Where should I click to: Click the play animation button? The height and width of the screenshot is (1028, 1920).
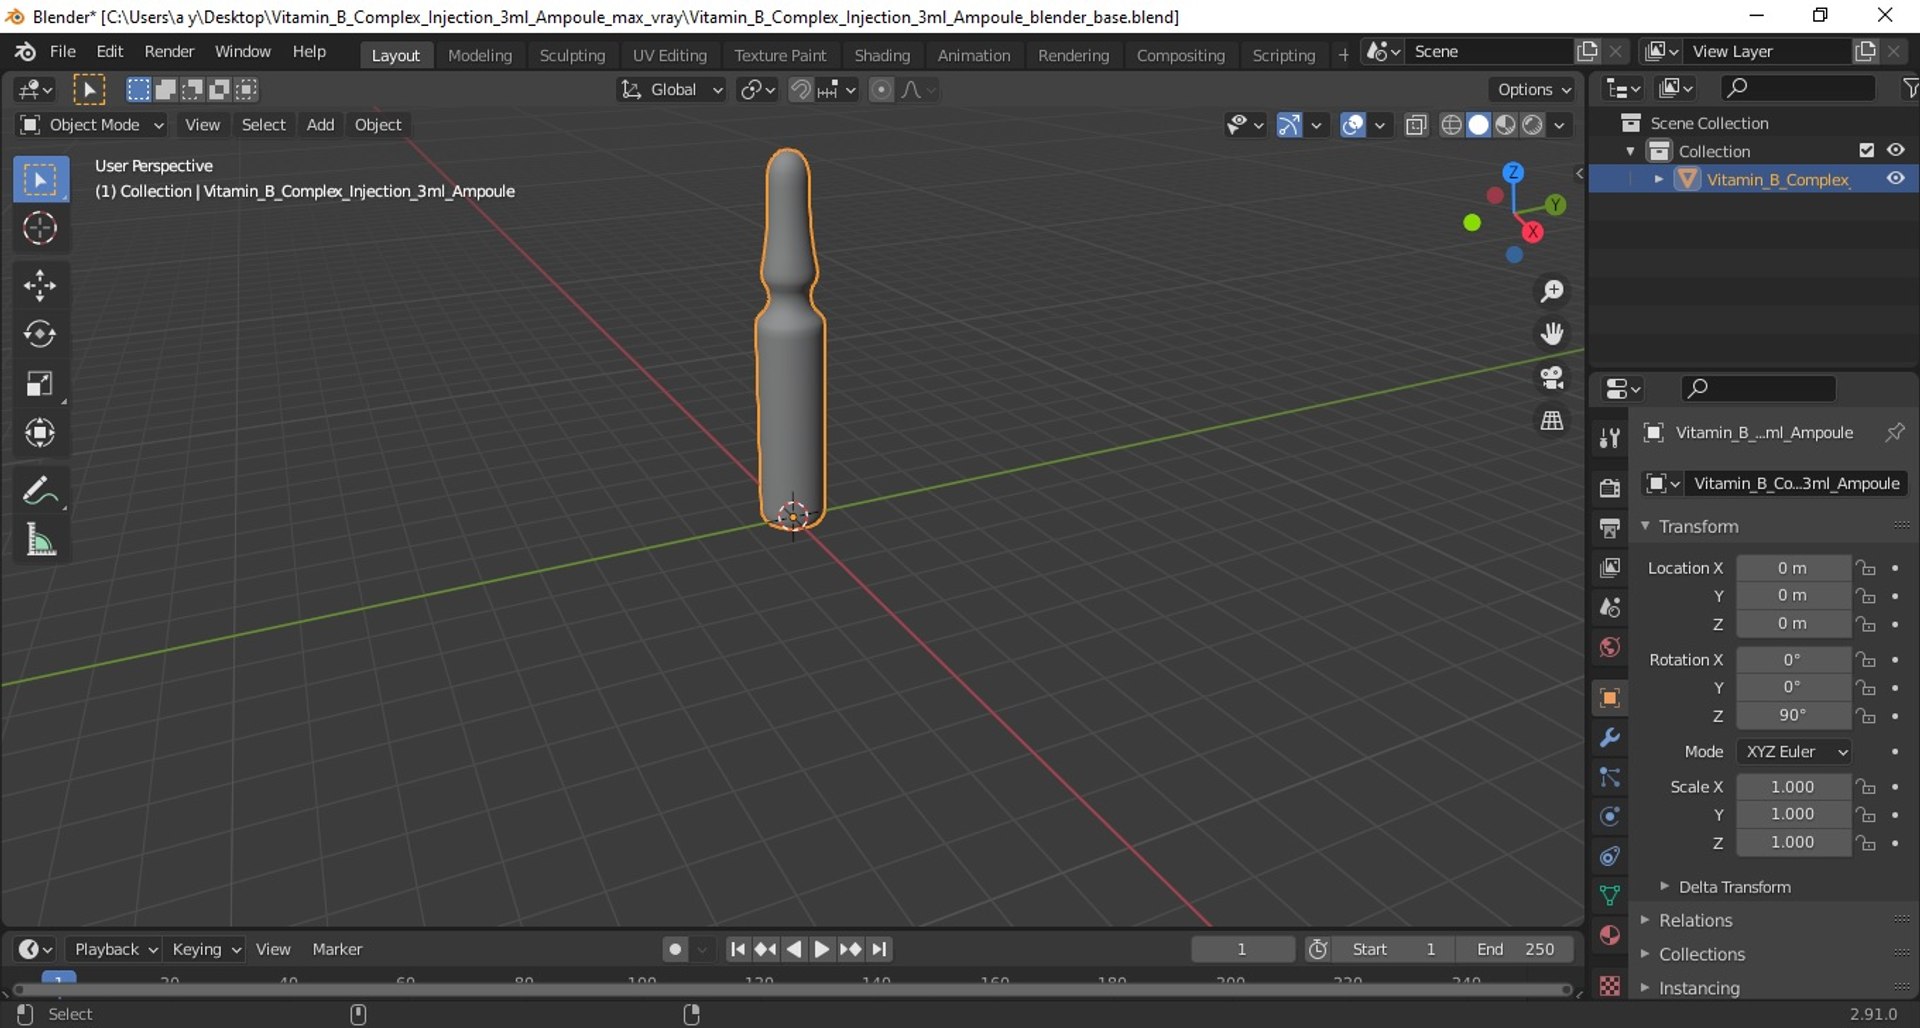click(821, 949)
